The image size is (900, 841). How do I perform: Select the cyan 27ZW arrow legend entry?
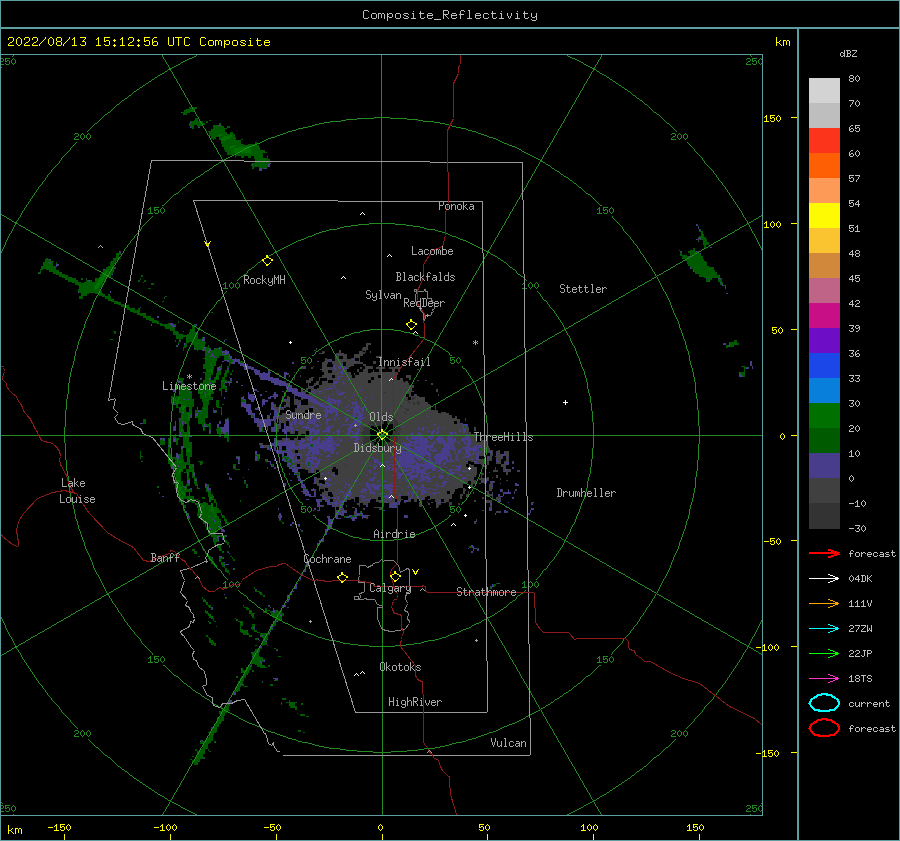tap(824, 629)
